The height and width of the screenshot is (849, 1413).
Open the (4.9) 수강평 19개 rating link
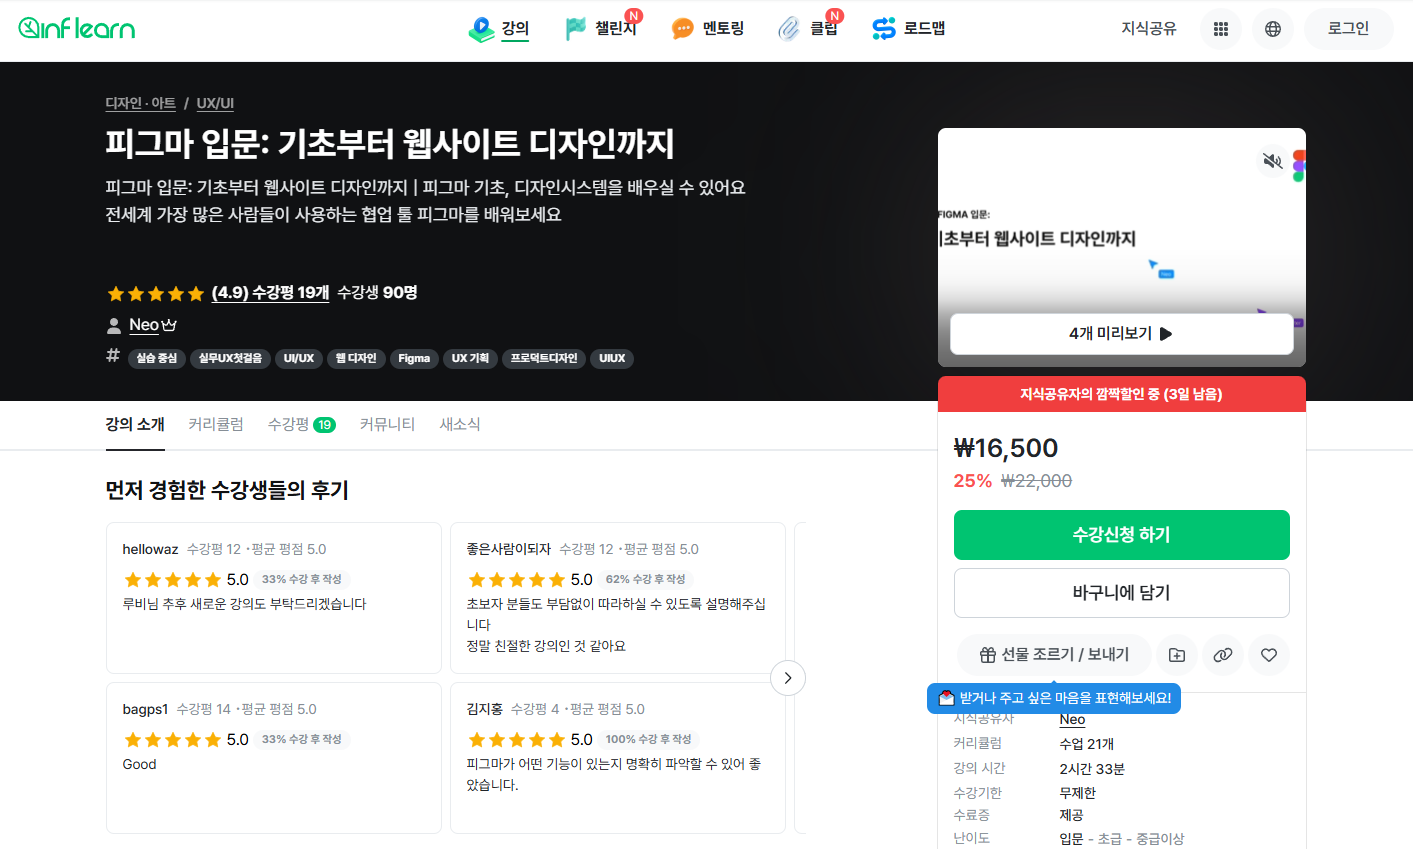point(270,293)
